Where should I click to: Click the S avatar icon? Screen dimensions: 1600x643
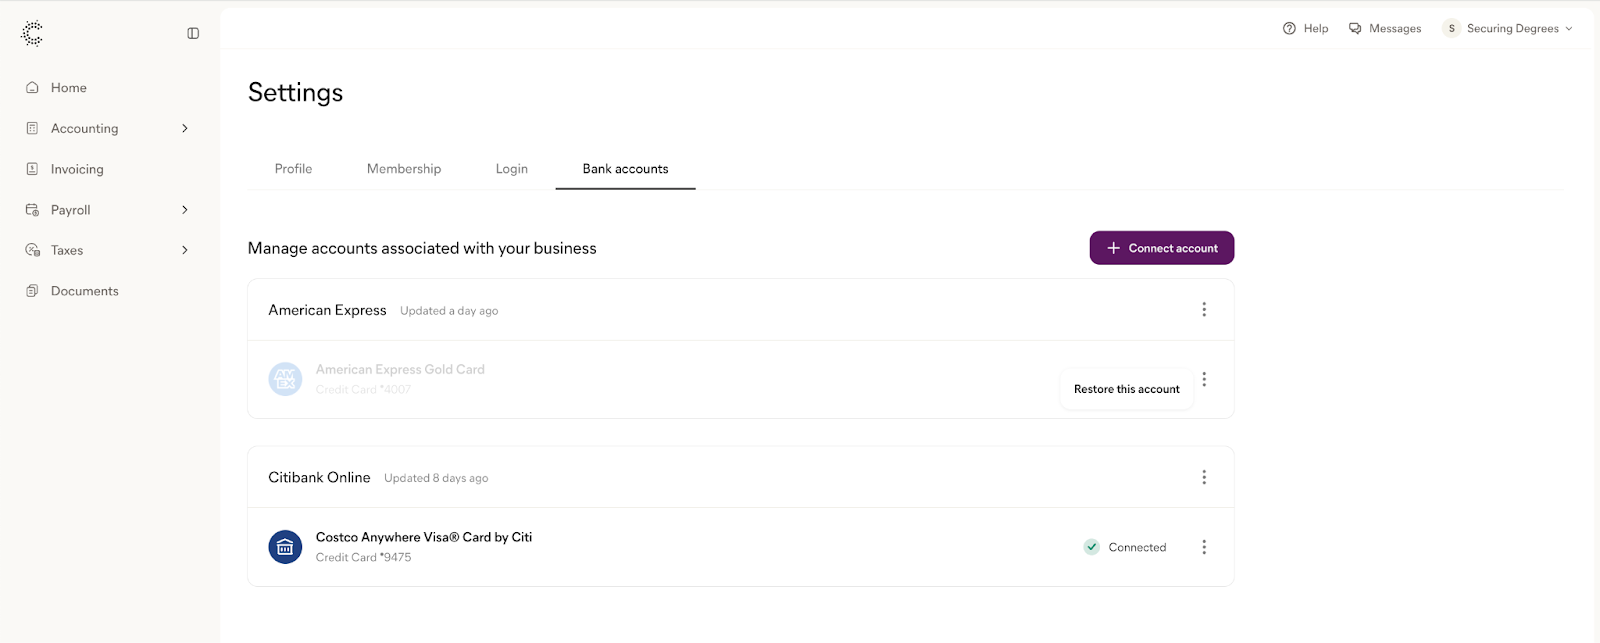pyautogui.click(x=1452, y=28)
